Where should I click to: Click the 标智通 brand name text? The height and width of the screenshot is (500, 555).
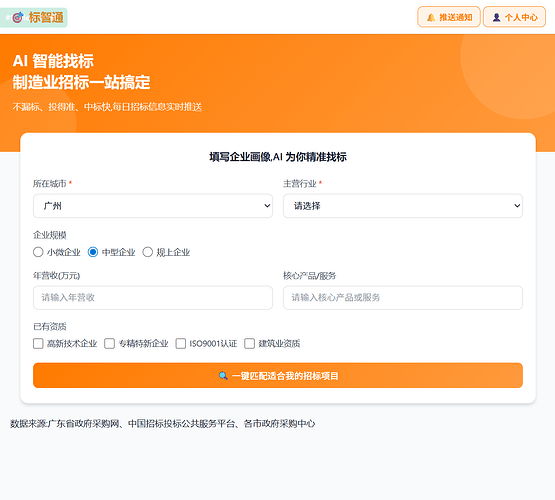click(46, 17)
